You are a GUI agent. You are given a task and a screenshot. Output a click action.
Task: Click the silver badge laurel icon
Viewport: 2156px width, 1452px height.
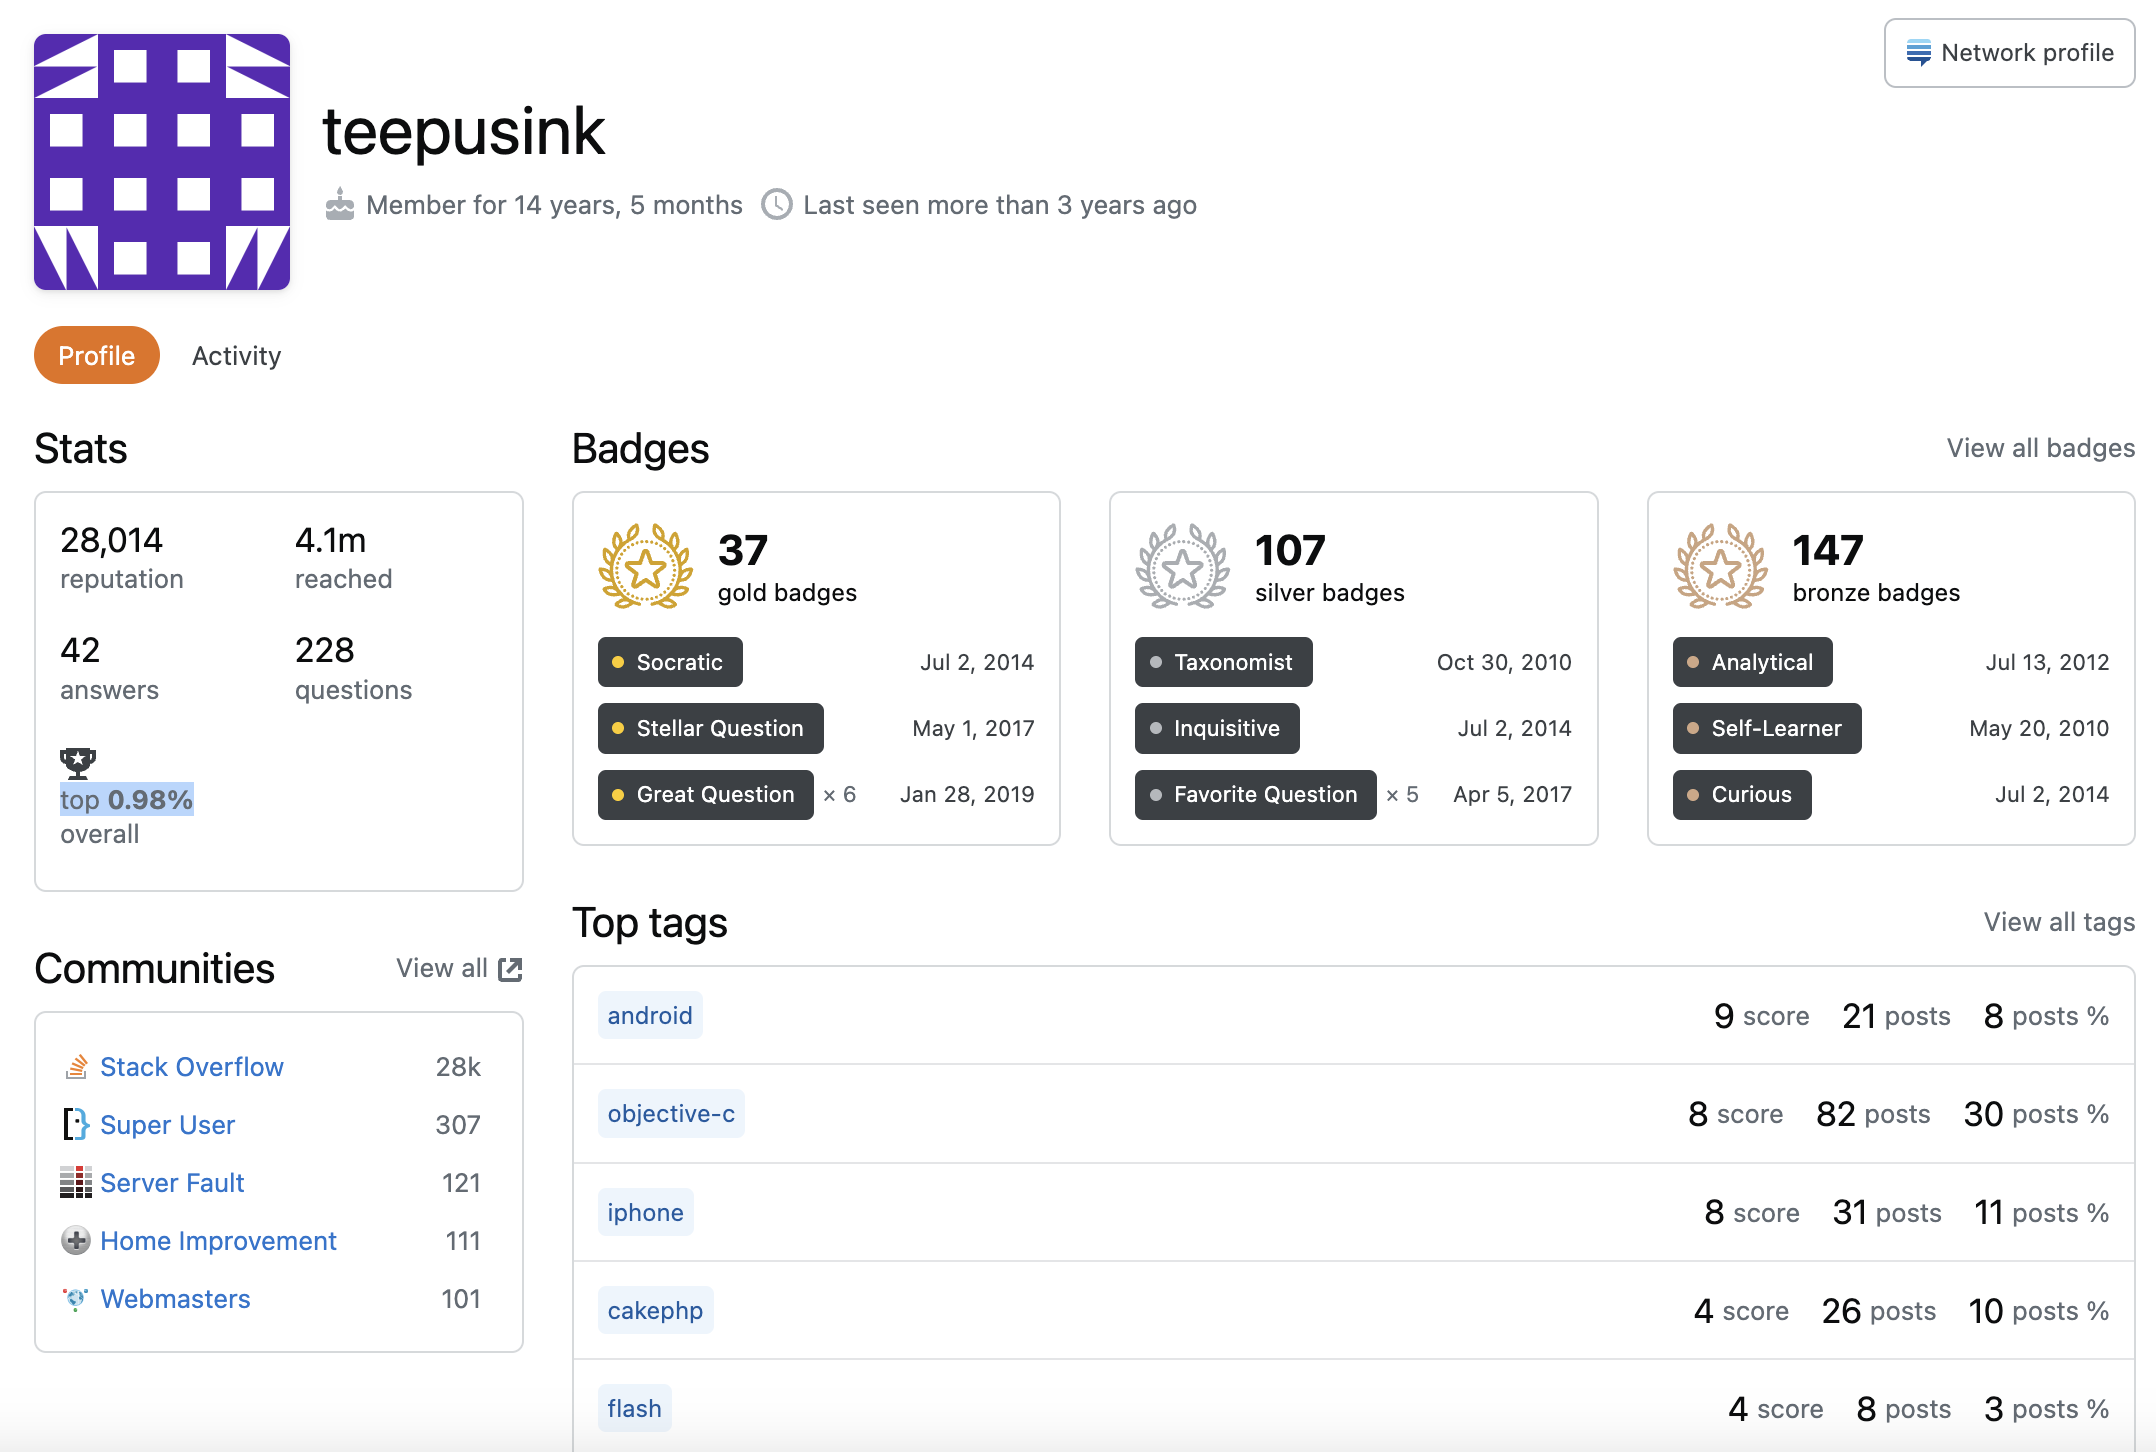1183,567
